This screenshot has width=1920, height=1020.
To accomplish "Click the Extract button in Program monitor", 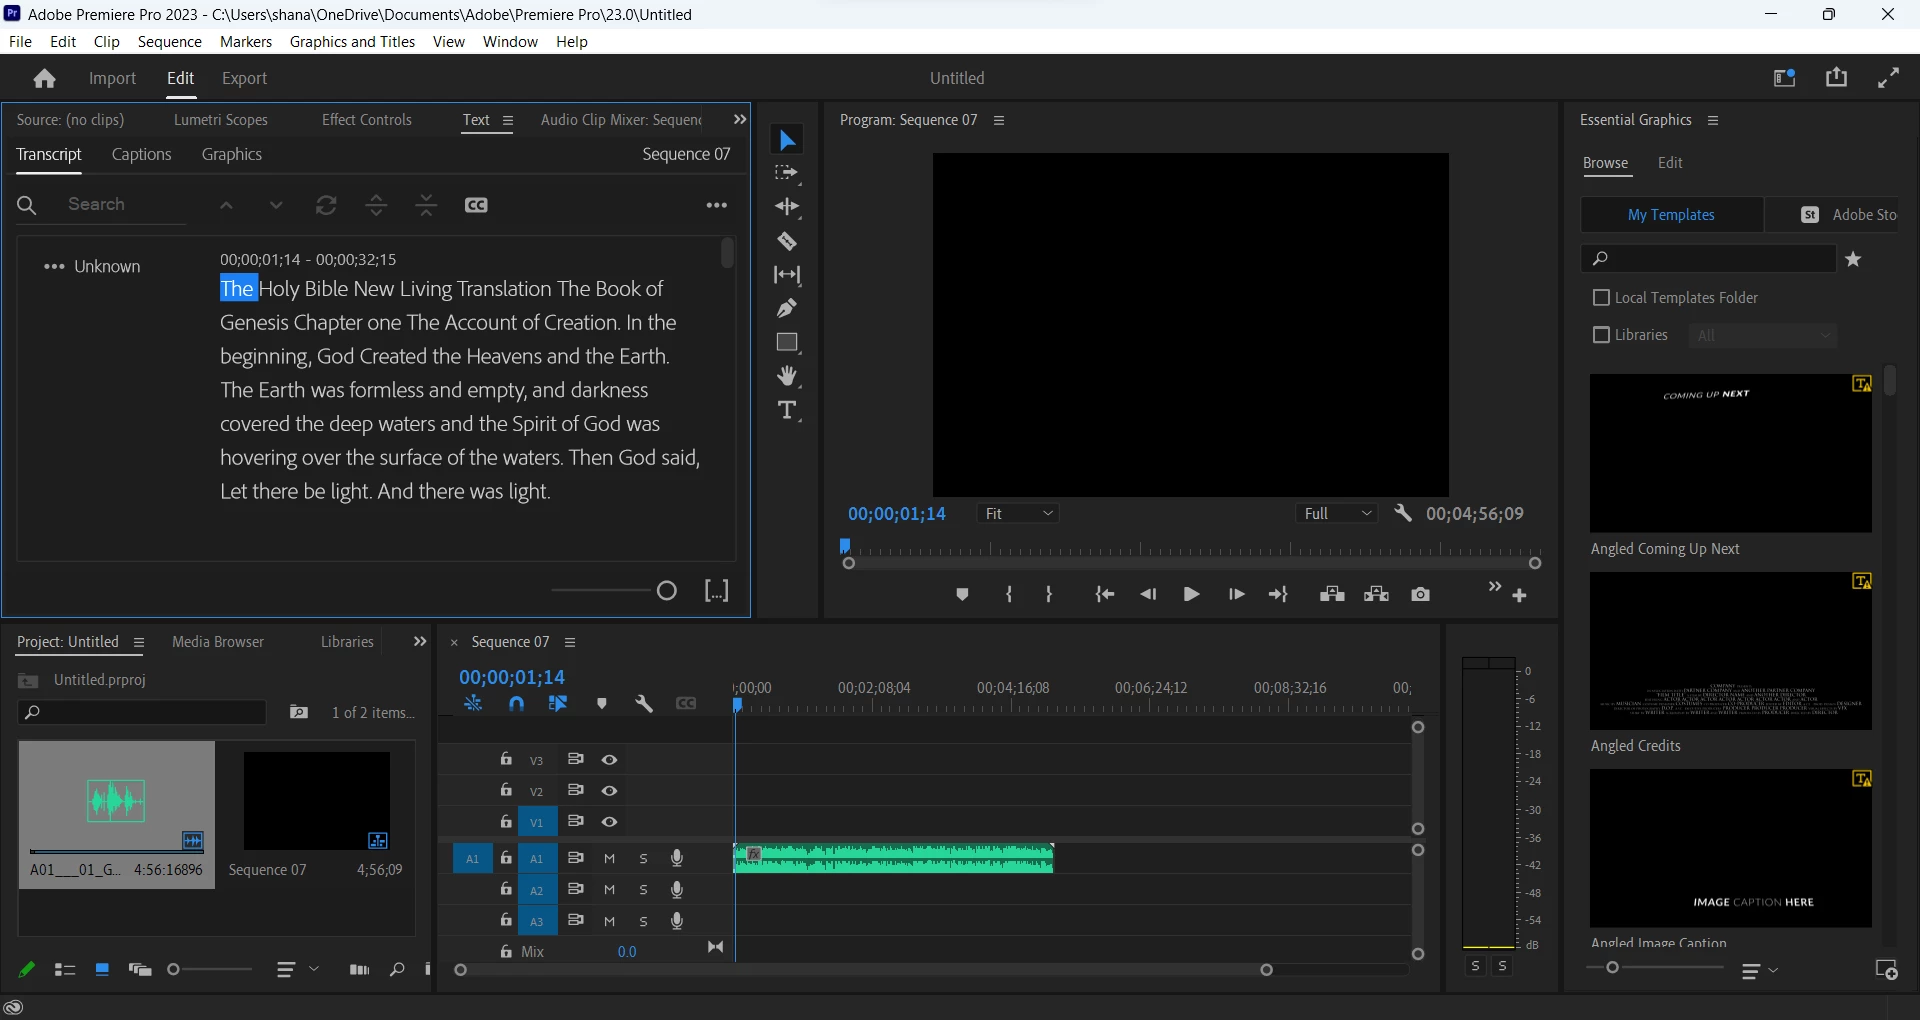I will (x=1377, y=594).
